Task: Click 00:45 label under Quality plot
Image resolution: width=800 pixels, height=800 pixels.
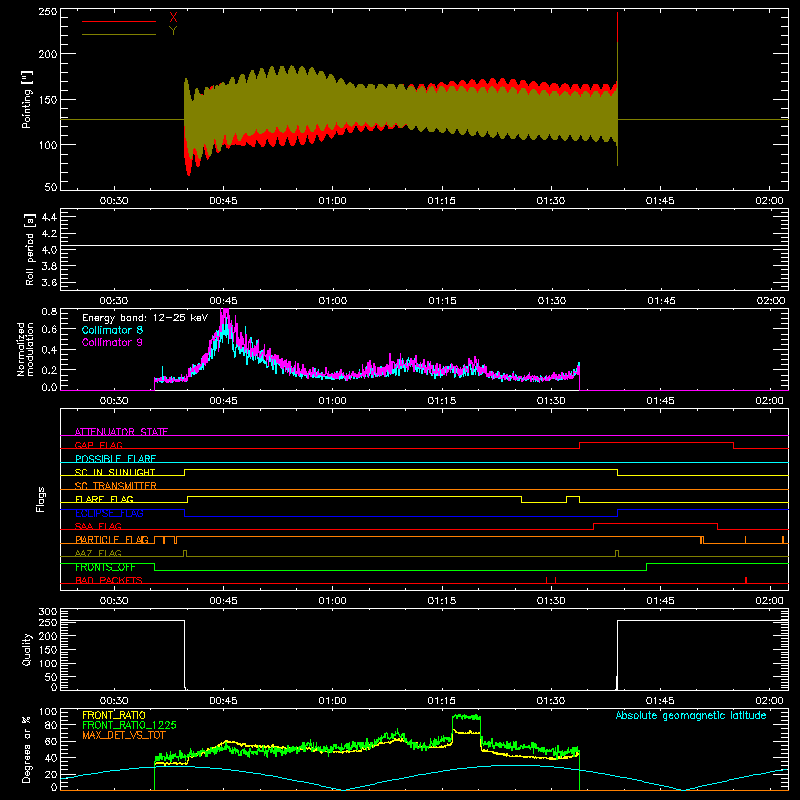Action: (223, 701)
